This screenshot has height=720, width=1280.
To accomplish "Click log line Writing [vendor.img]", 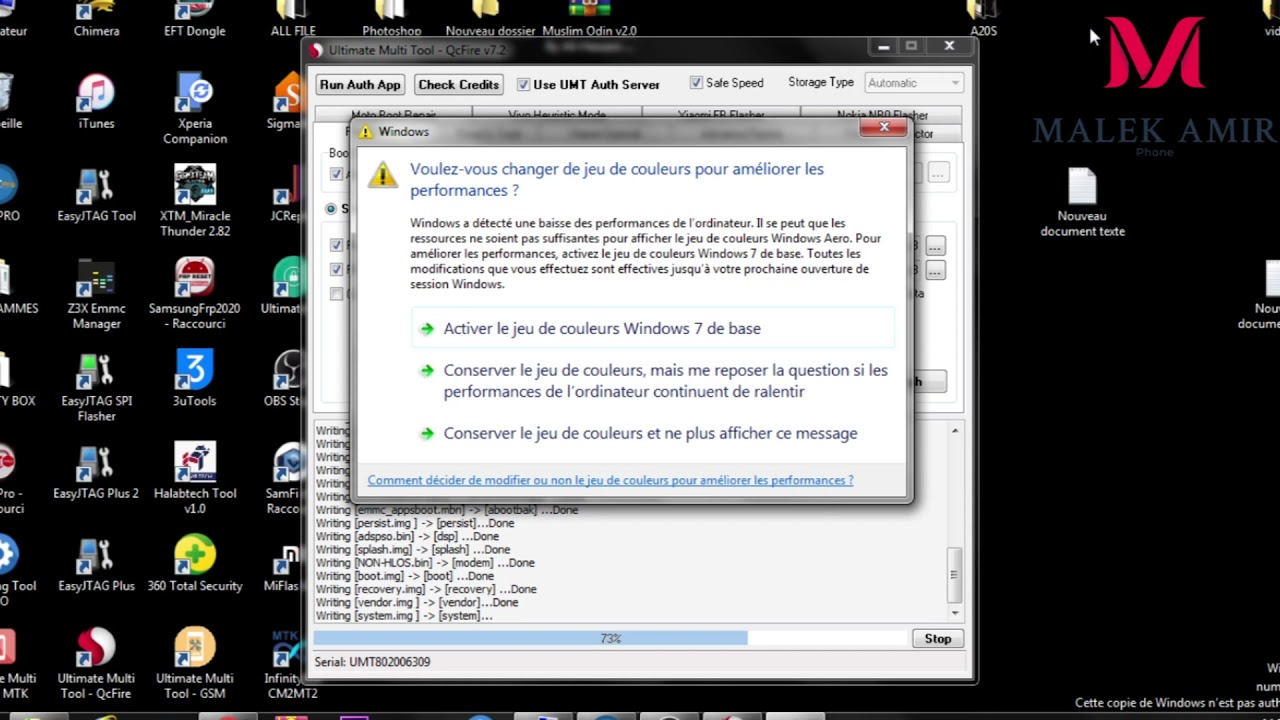I will click(x=417, y=603).
